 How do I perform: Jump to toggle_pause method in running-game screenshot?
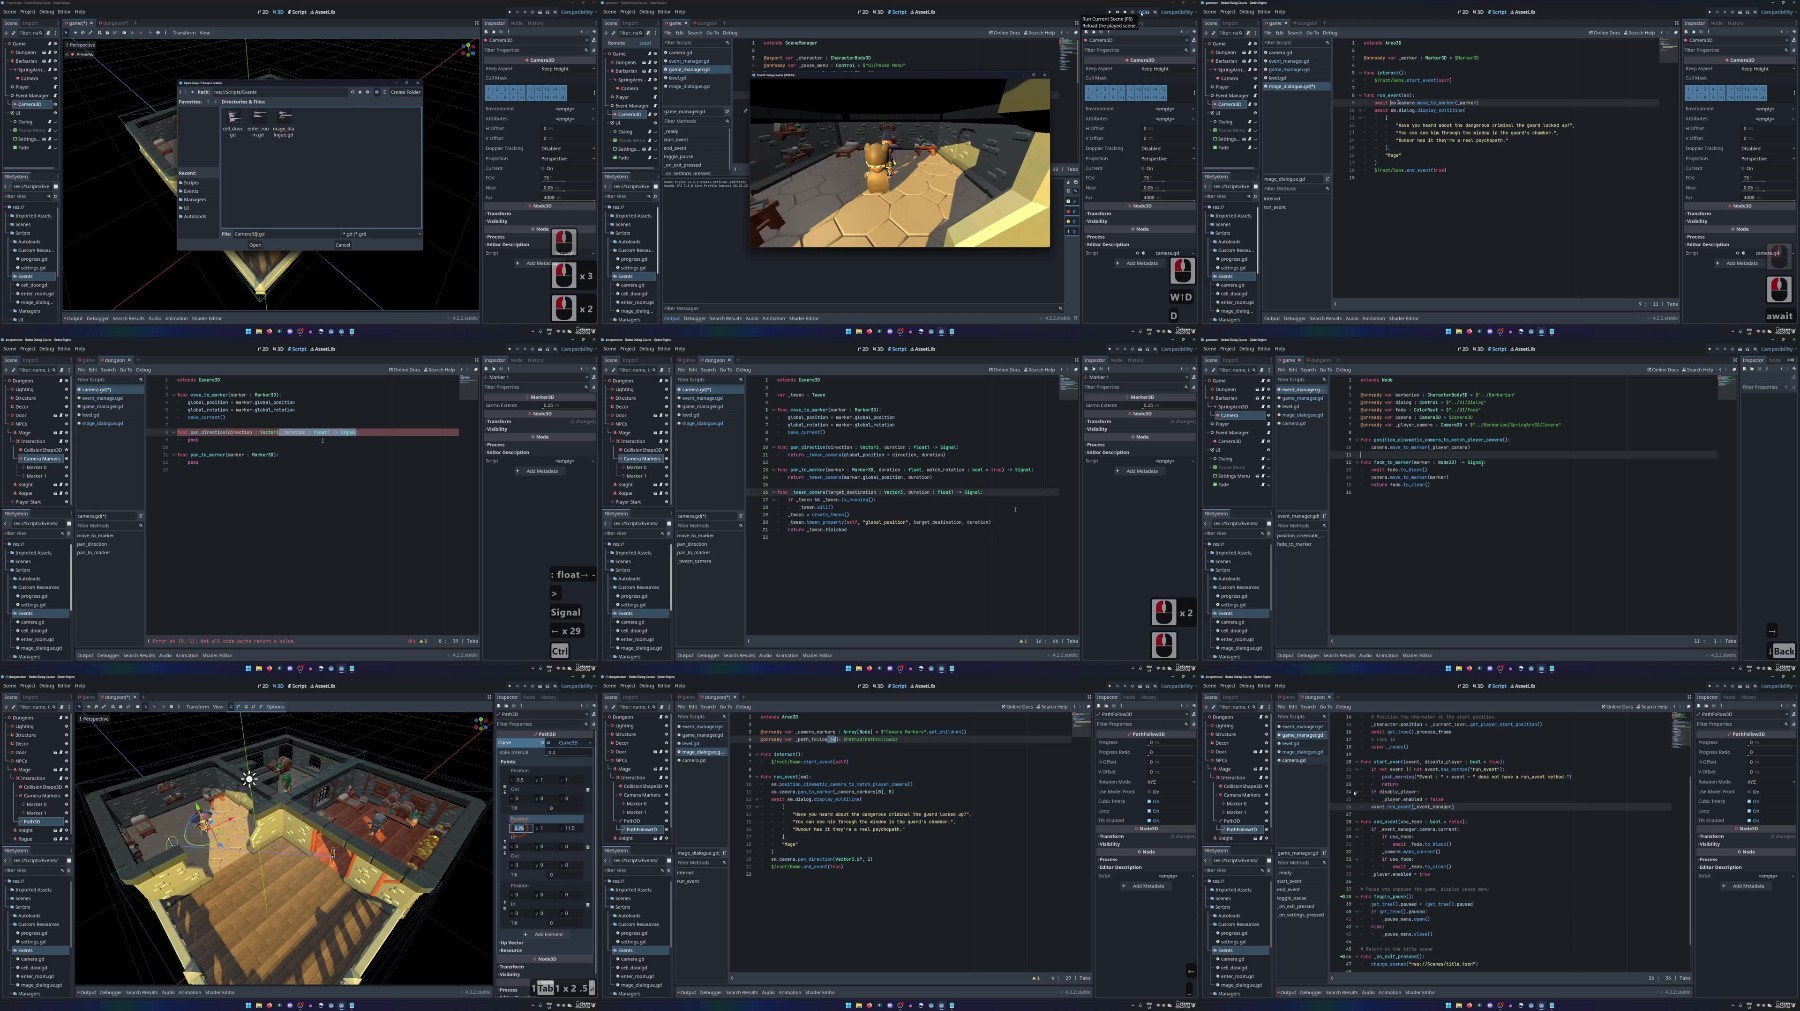(678, 156)
